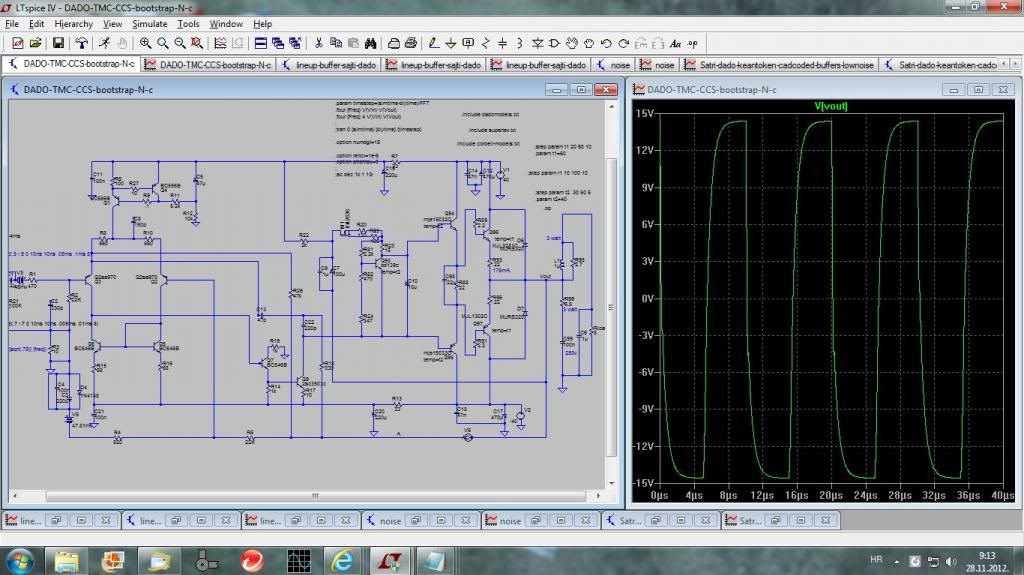Add a SPICE directive with .op

coord(693,43)
